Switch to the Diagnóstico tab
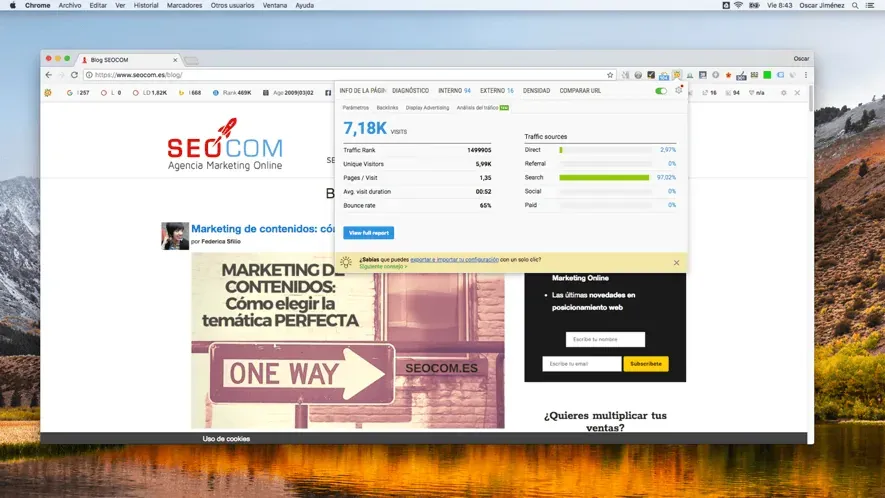 (x=410, y=90)
